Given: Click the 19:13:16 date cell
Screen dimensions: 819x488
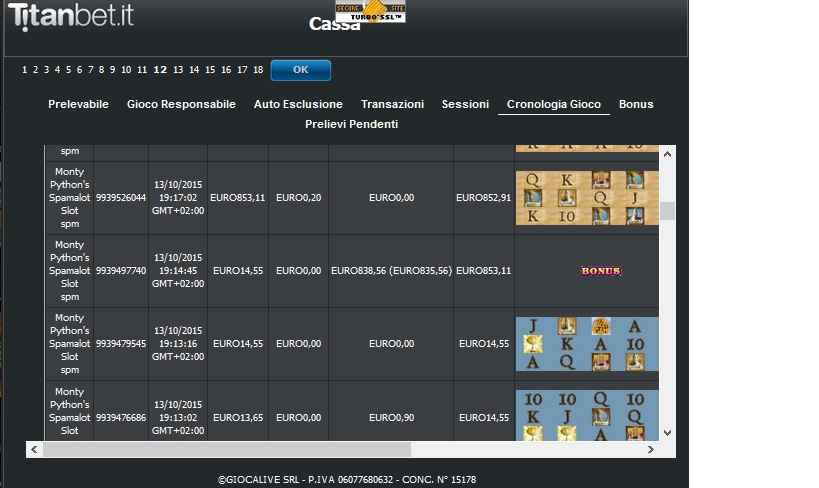Looking at the screenshot, I should tap(178, 344).
